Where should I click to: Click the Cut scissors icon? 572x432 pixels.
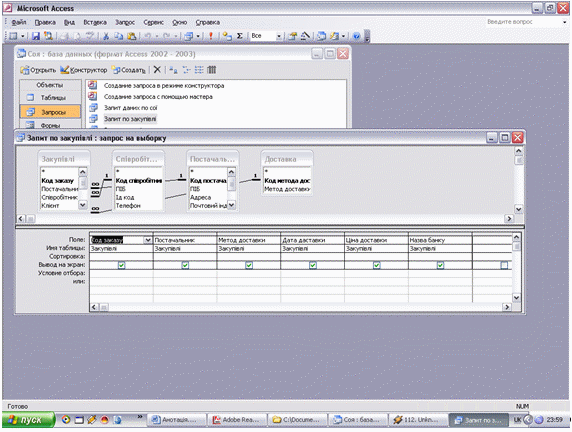(106, 36)
